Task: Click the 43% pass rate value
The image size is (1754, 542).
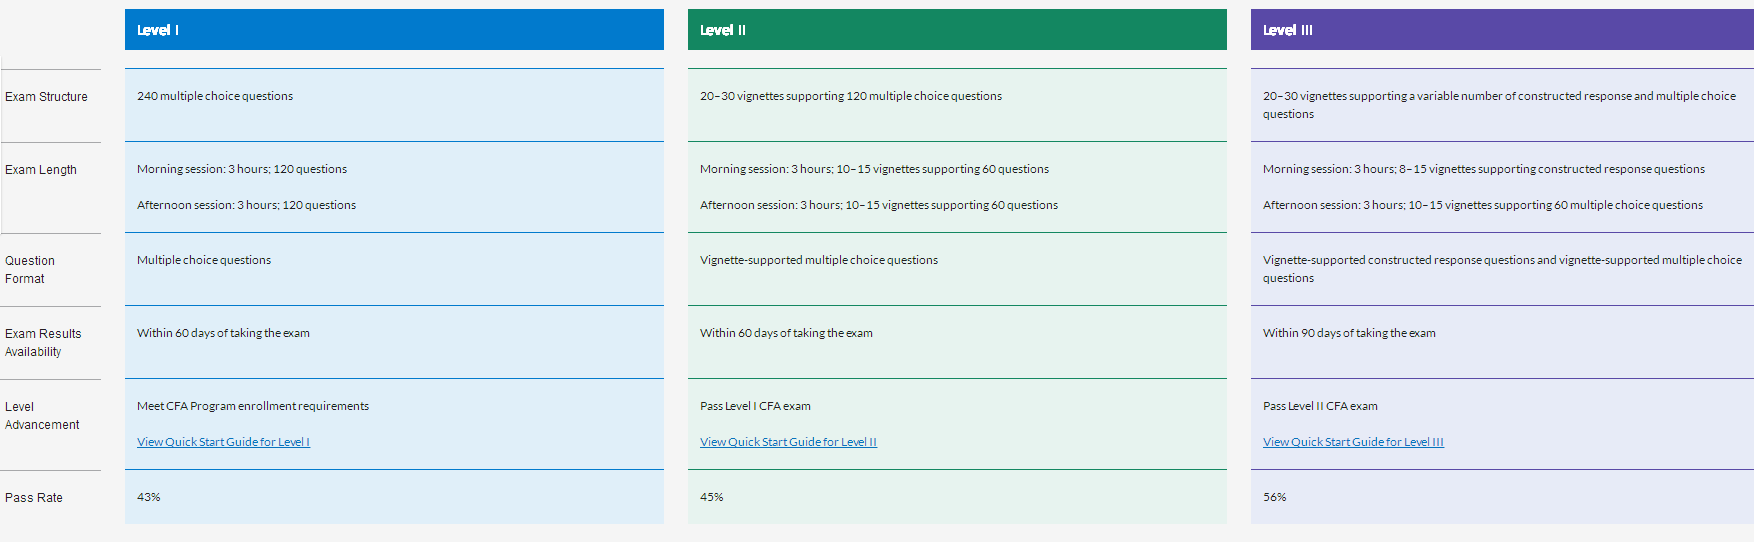Action: 149,497
